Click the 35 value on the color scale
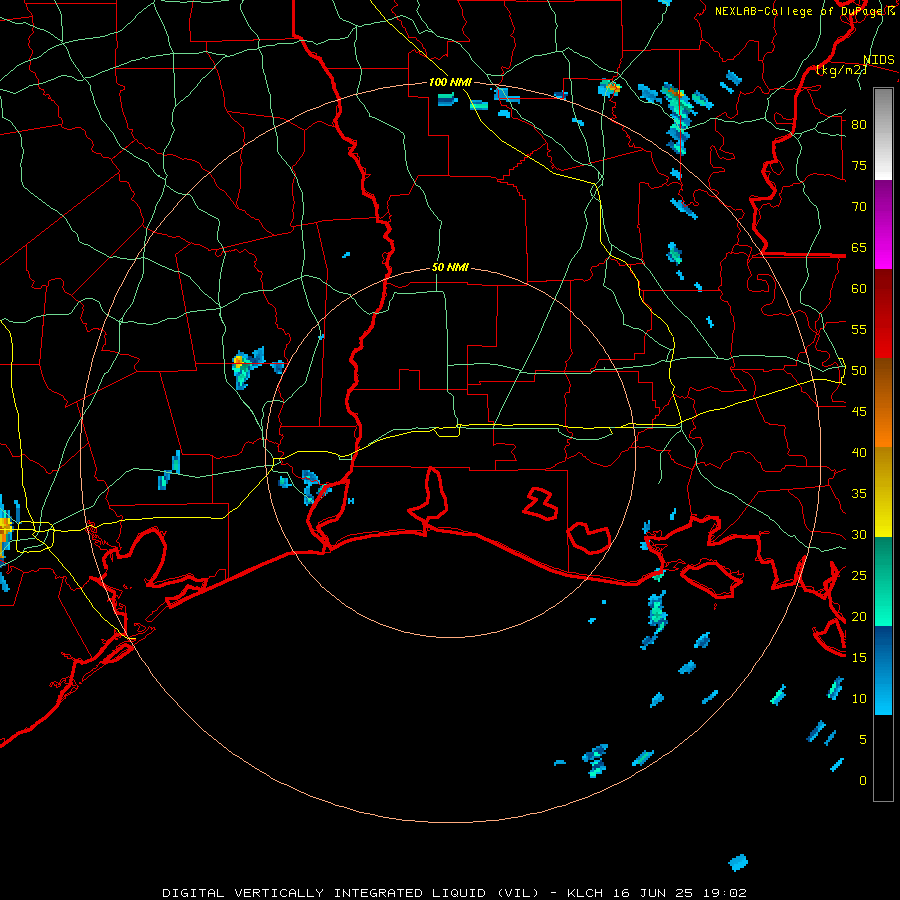 click(859, 494)
